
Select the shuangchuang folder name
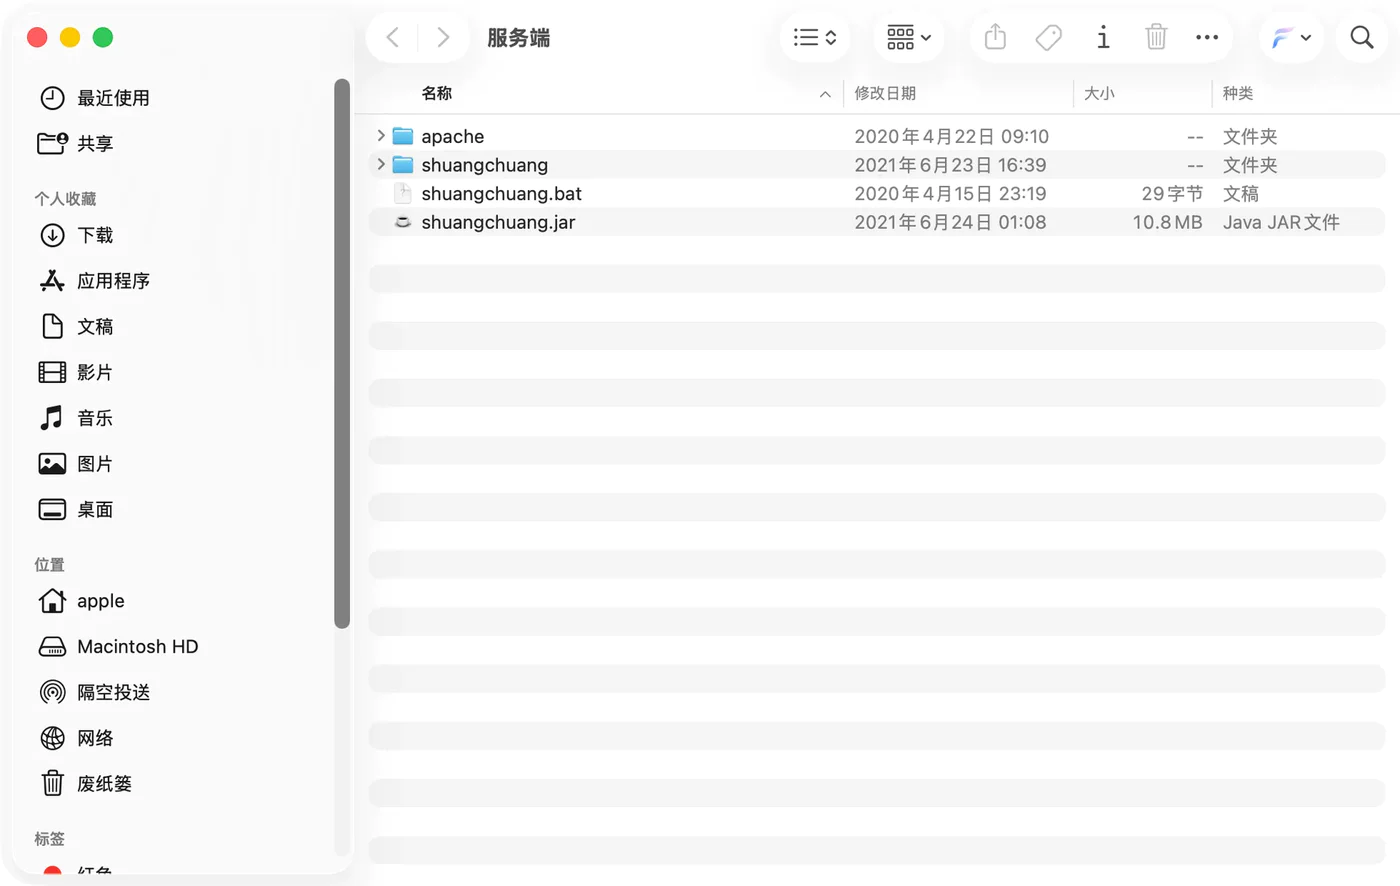(484, 165)
